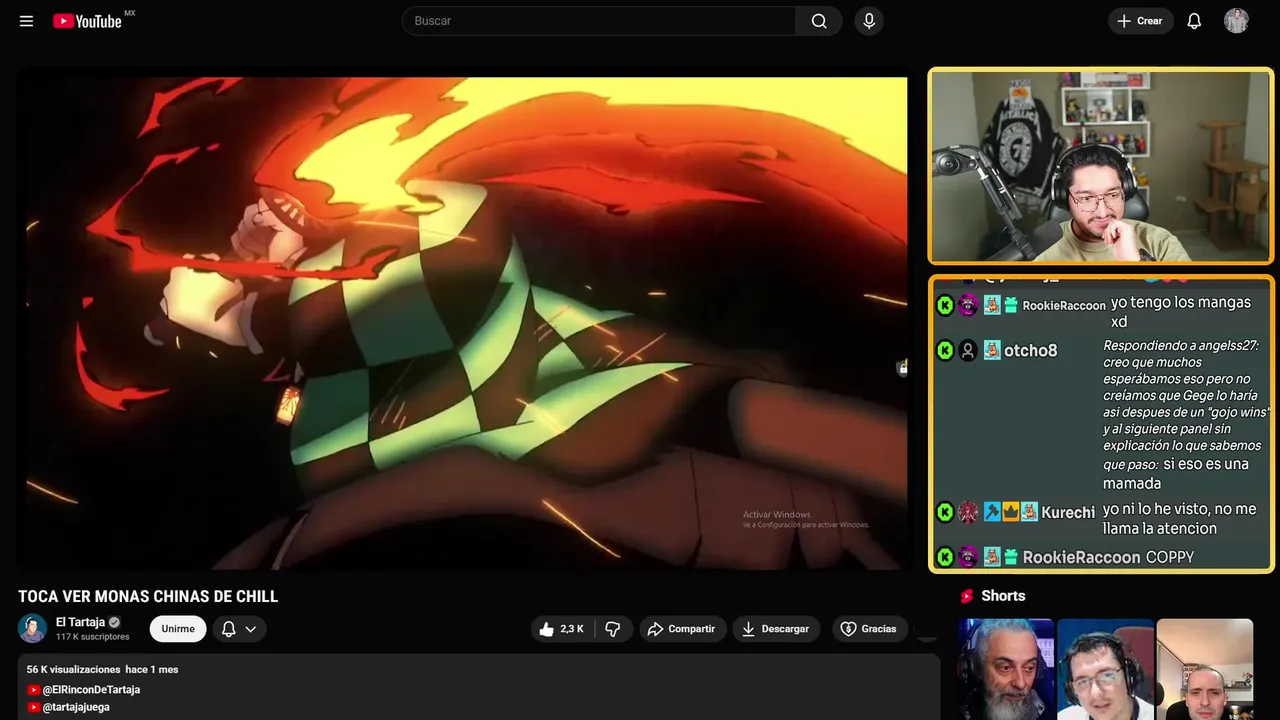Expand notification preferences chevron
This screenshot has height=720, width=1280.
[x=251, y=629]
